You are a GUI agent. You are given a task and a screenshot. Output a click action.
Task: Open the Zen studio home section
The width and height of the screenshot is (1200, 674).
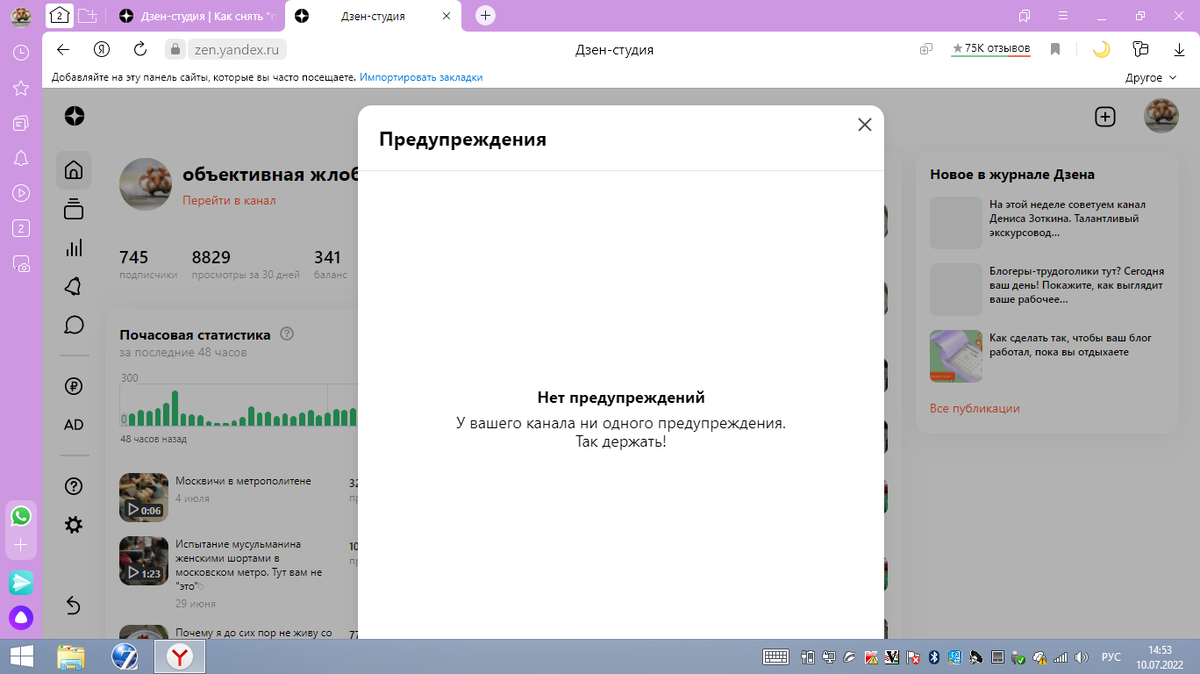tap(74, 170)
